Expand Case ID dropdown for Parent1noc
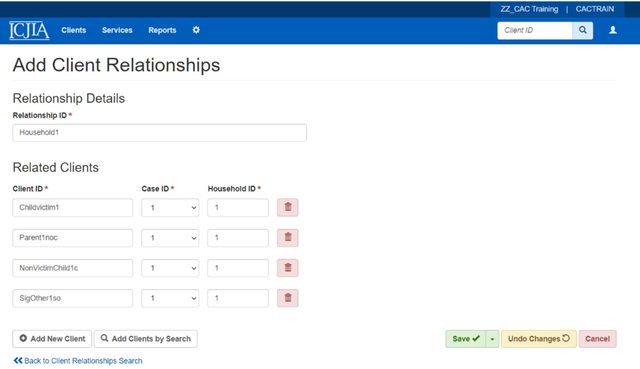The width and height of the screenshot is (640, 369). click(x=170, y=238)
